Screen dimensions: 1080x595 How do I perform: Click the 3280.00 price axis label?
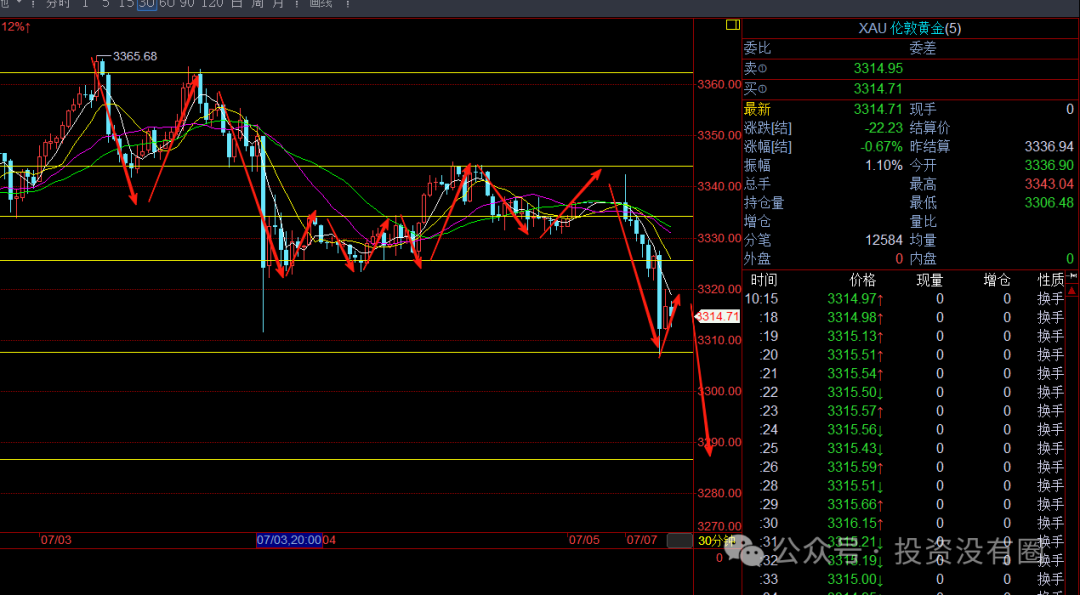pyautogui.click(x=719, y=494)
